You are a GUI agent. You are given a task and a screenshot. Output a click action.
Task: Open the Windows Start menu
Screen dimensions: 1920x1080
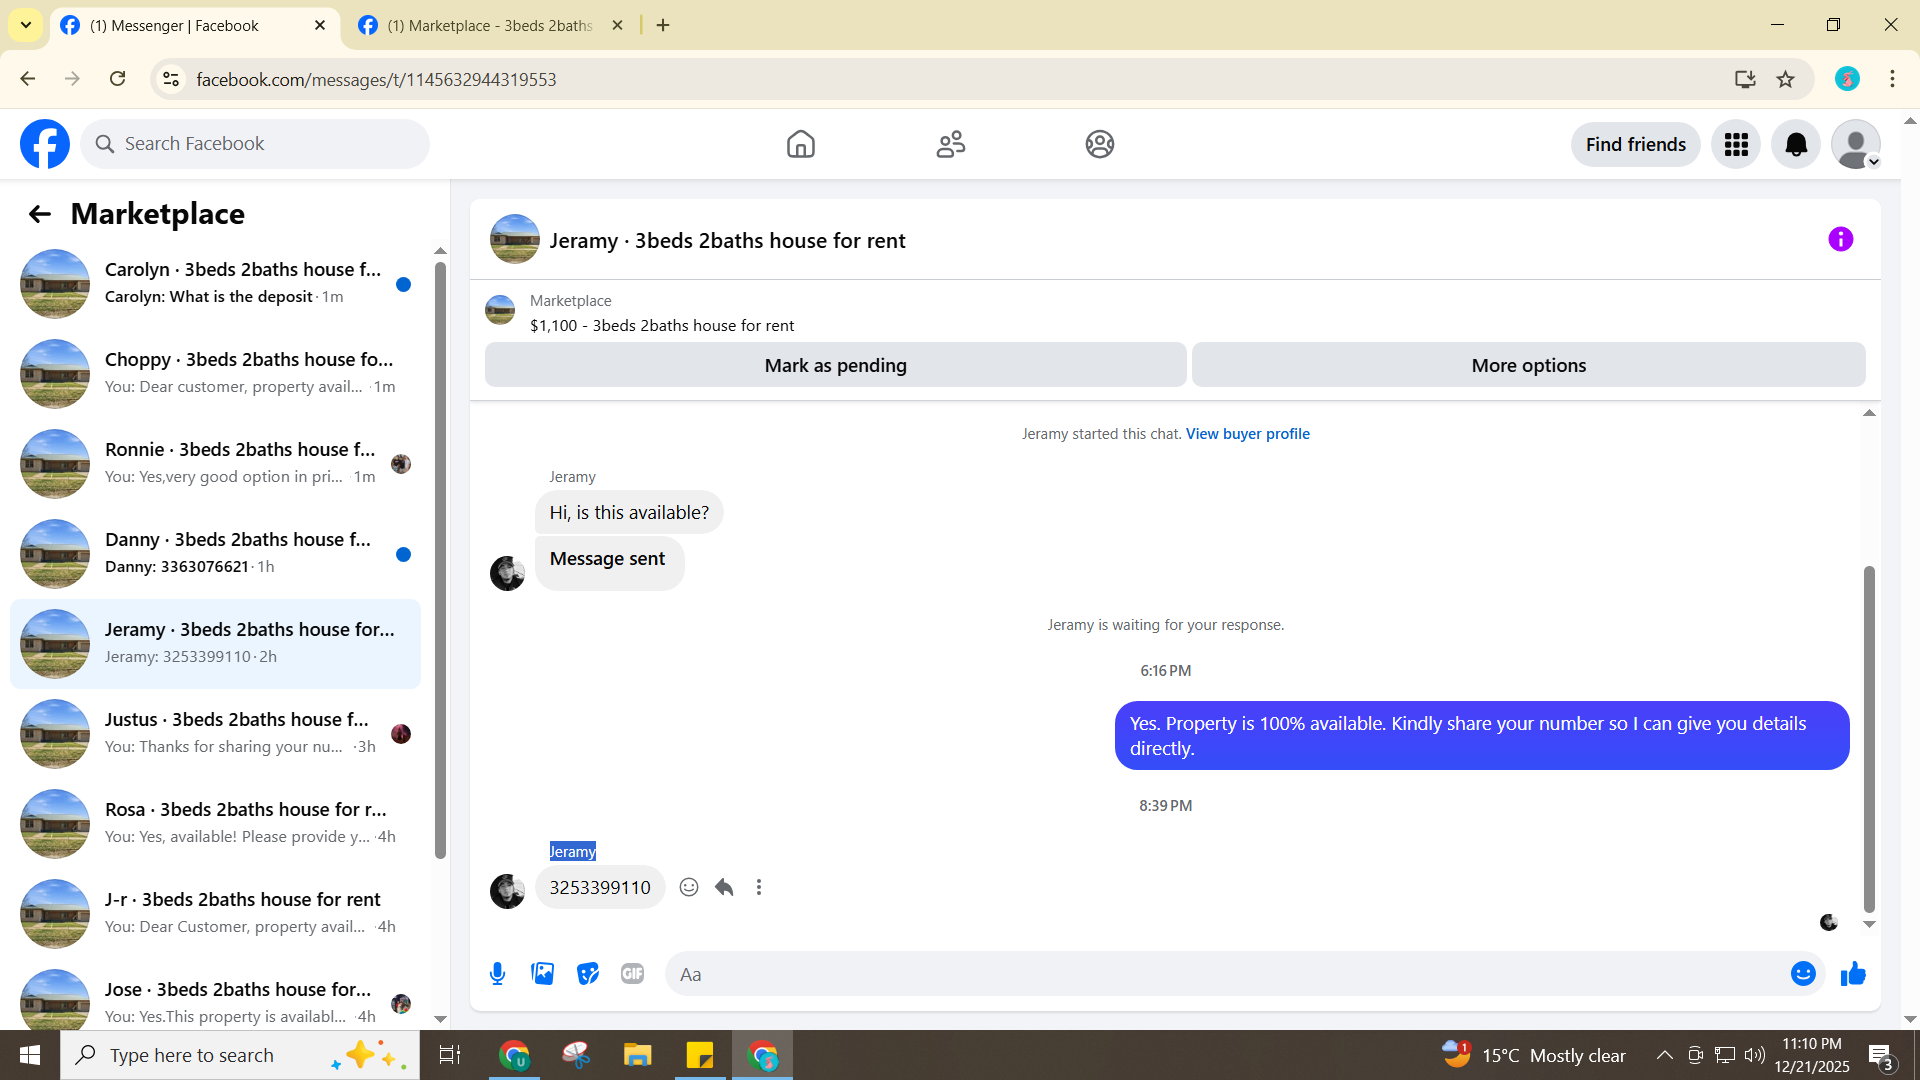(30, 1055)
